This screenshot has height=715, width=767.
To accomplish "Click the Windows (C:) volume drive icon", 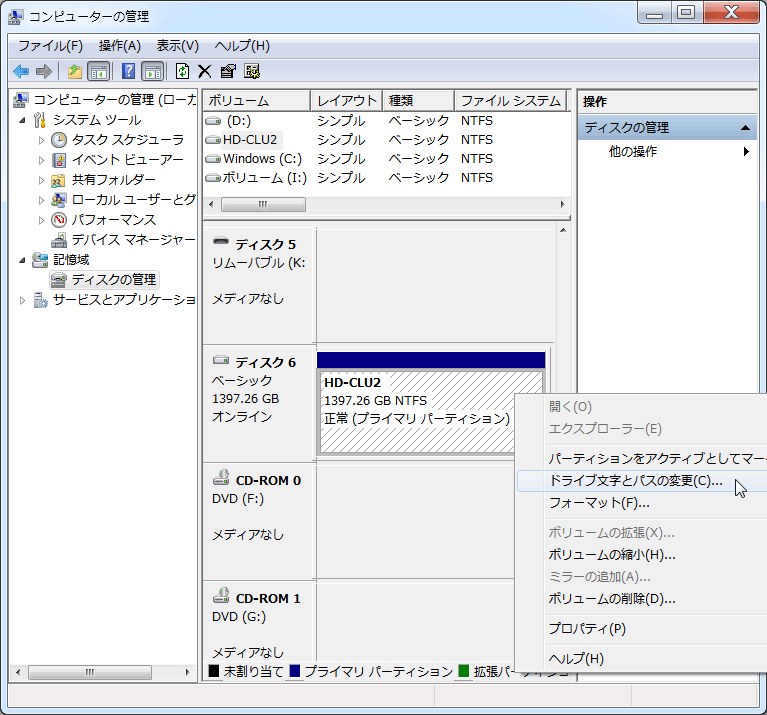I will coord(213,159).
